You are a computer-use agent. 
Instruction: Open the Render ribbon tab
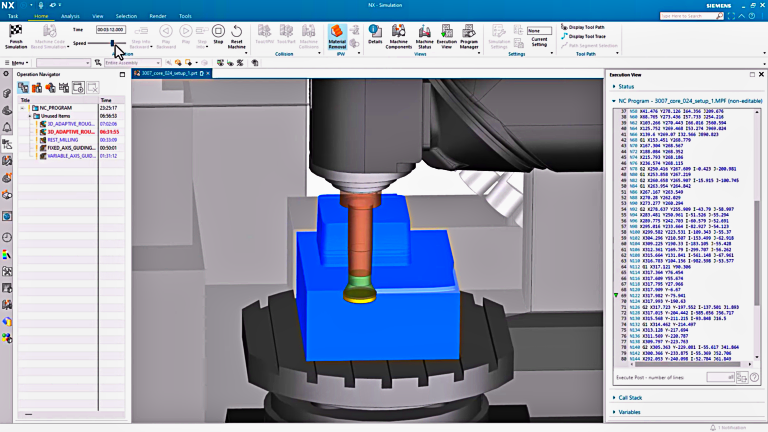click(x=158, y=16)
